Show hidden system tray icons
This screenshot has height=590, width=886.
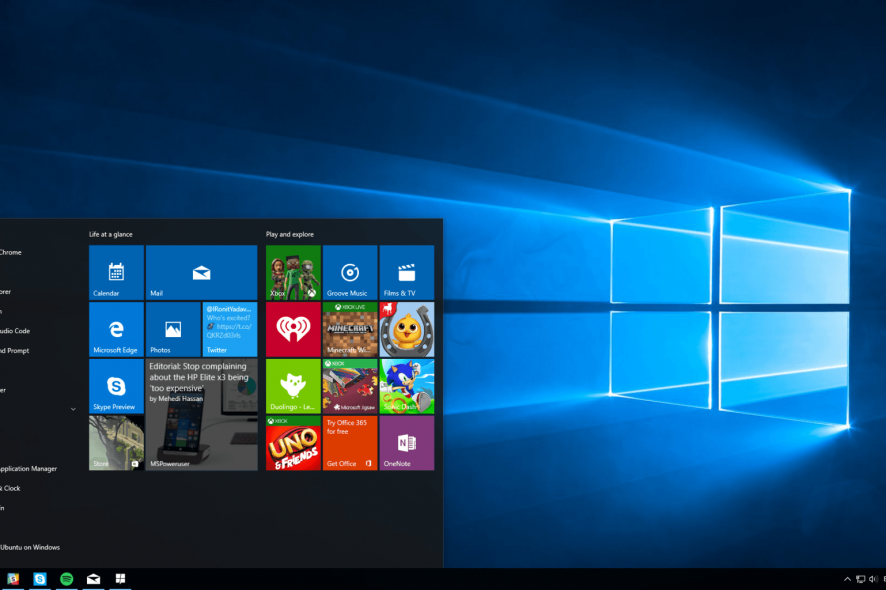(847, 579)
